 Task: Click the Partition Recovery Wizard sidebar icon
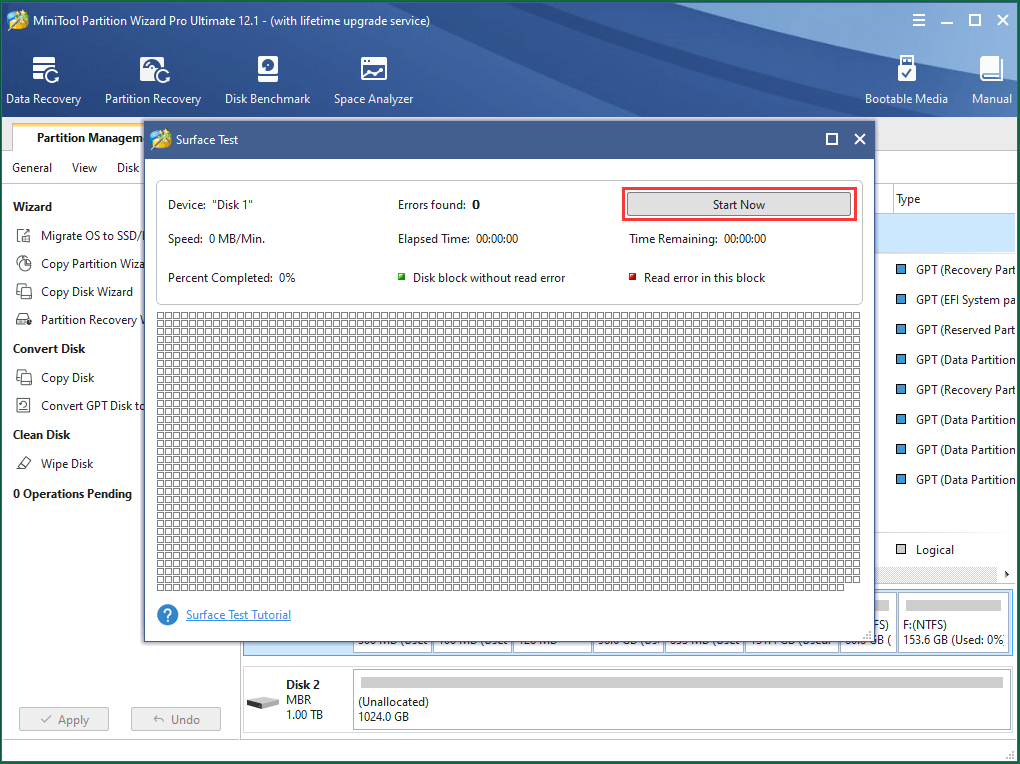coord(24,320)
